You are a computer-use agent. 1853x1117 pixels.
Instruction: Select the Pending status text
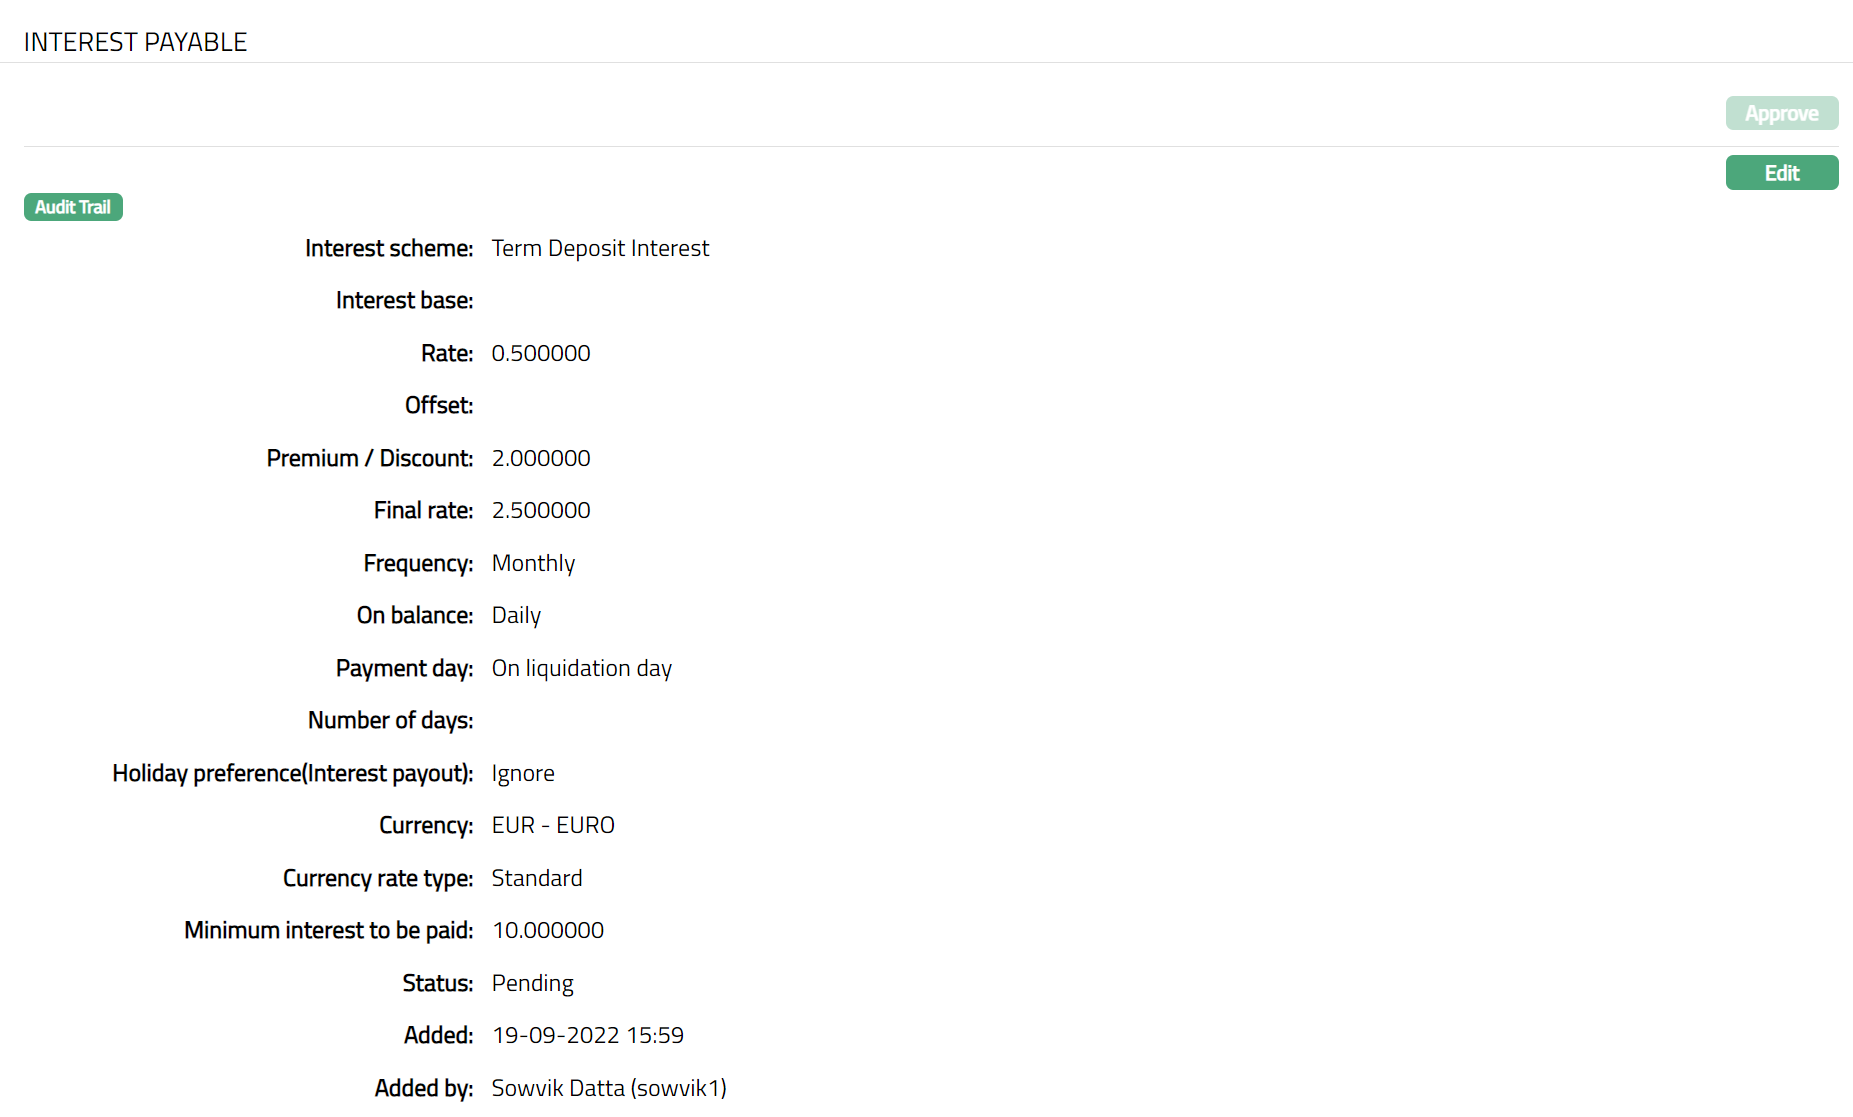(532, 983)
